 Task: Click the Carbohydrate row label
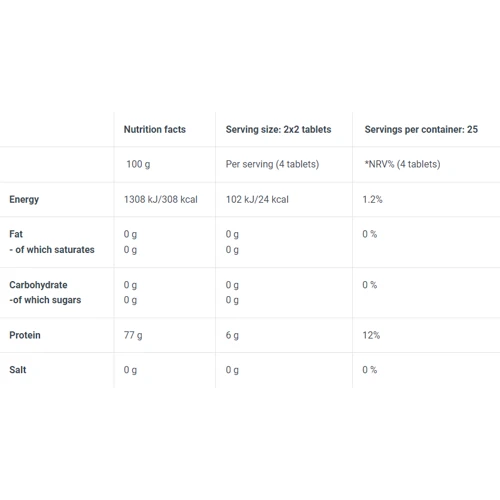coord(38,285)
